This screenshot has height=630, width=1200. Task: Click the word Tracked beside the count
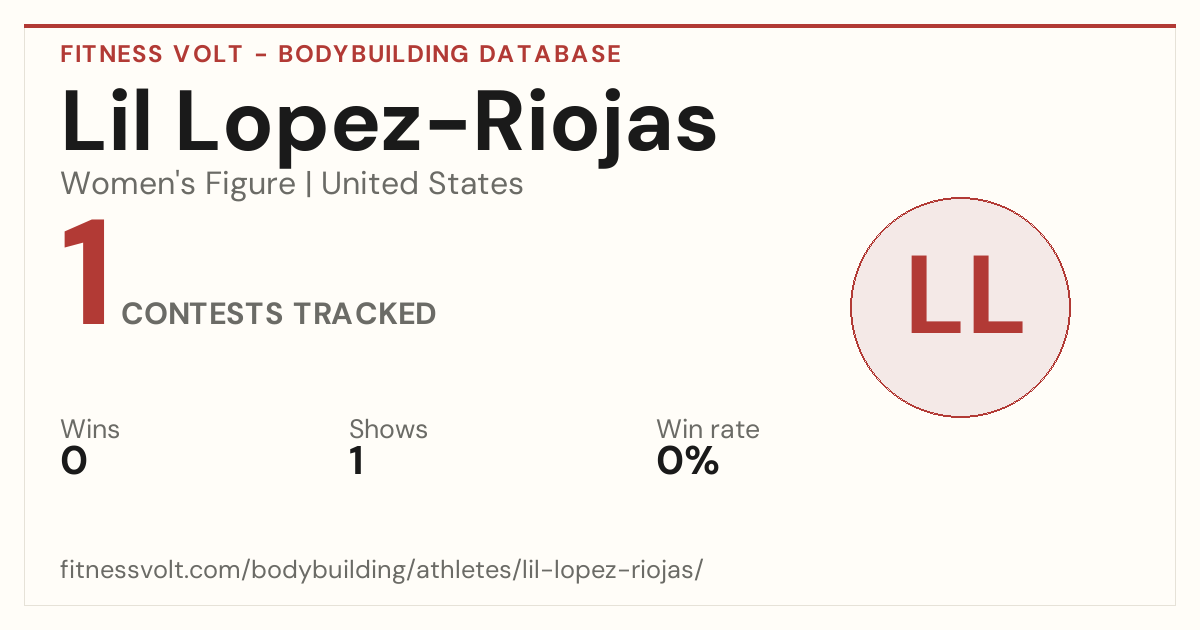pos(364,314)
